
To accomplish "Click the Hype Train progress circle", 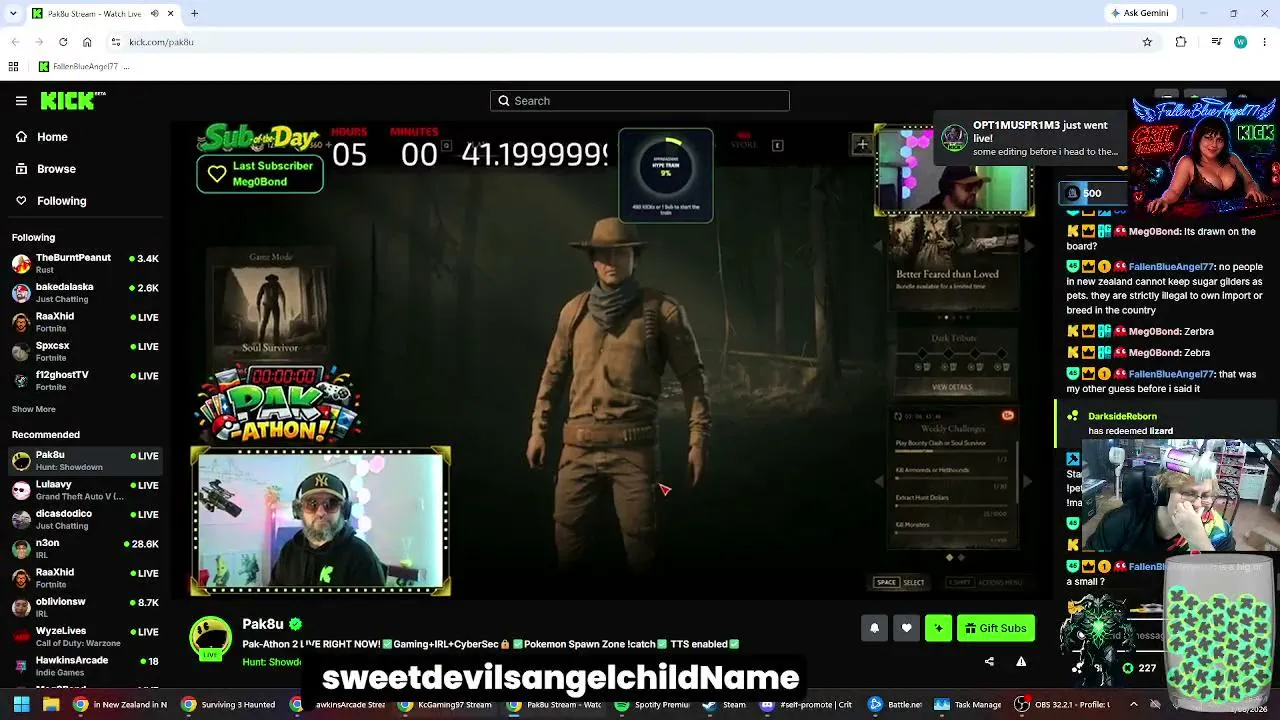I will pos(666,170).
